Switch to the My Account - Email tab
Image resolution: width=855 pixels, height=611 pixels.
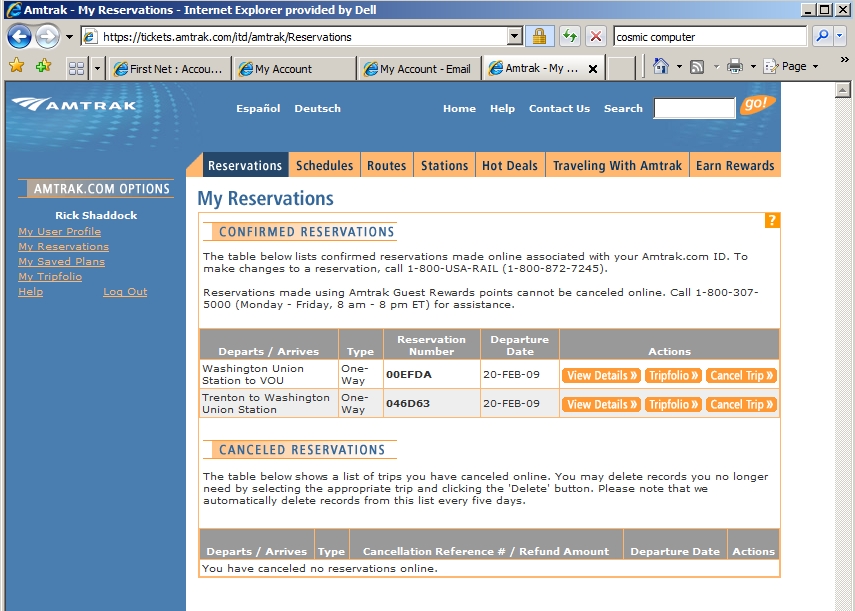[420, 69]
